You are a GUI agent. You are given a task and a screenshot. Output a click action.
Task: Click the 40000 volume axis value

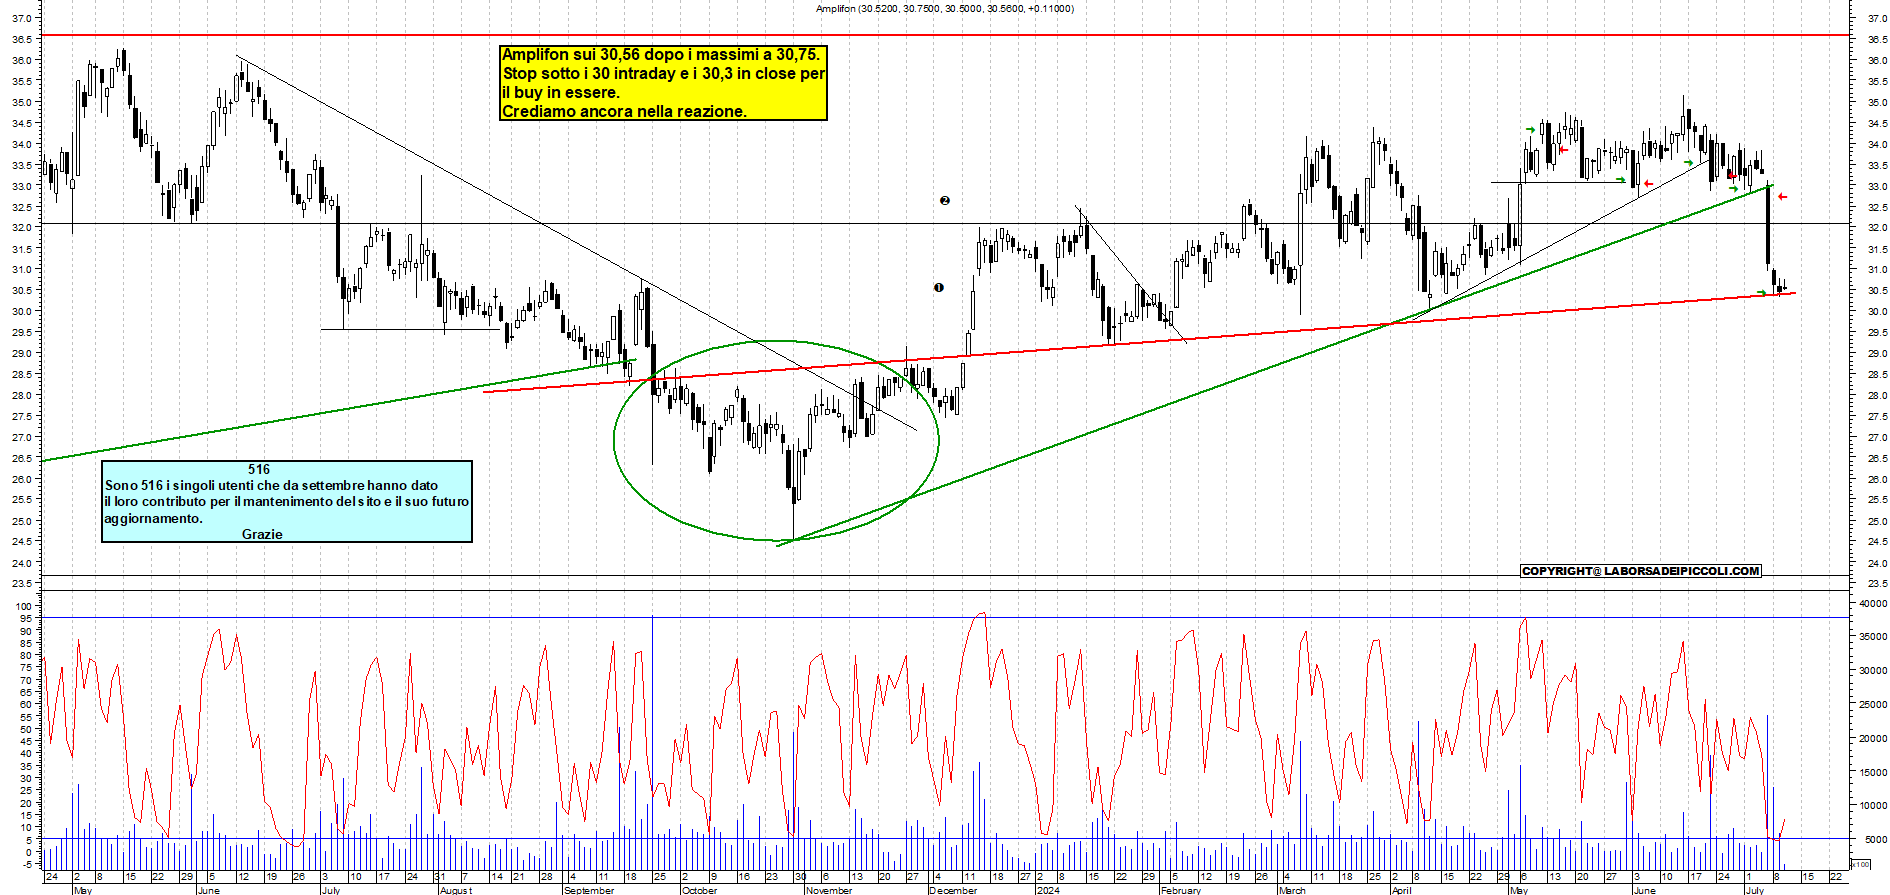[1872, 604]
